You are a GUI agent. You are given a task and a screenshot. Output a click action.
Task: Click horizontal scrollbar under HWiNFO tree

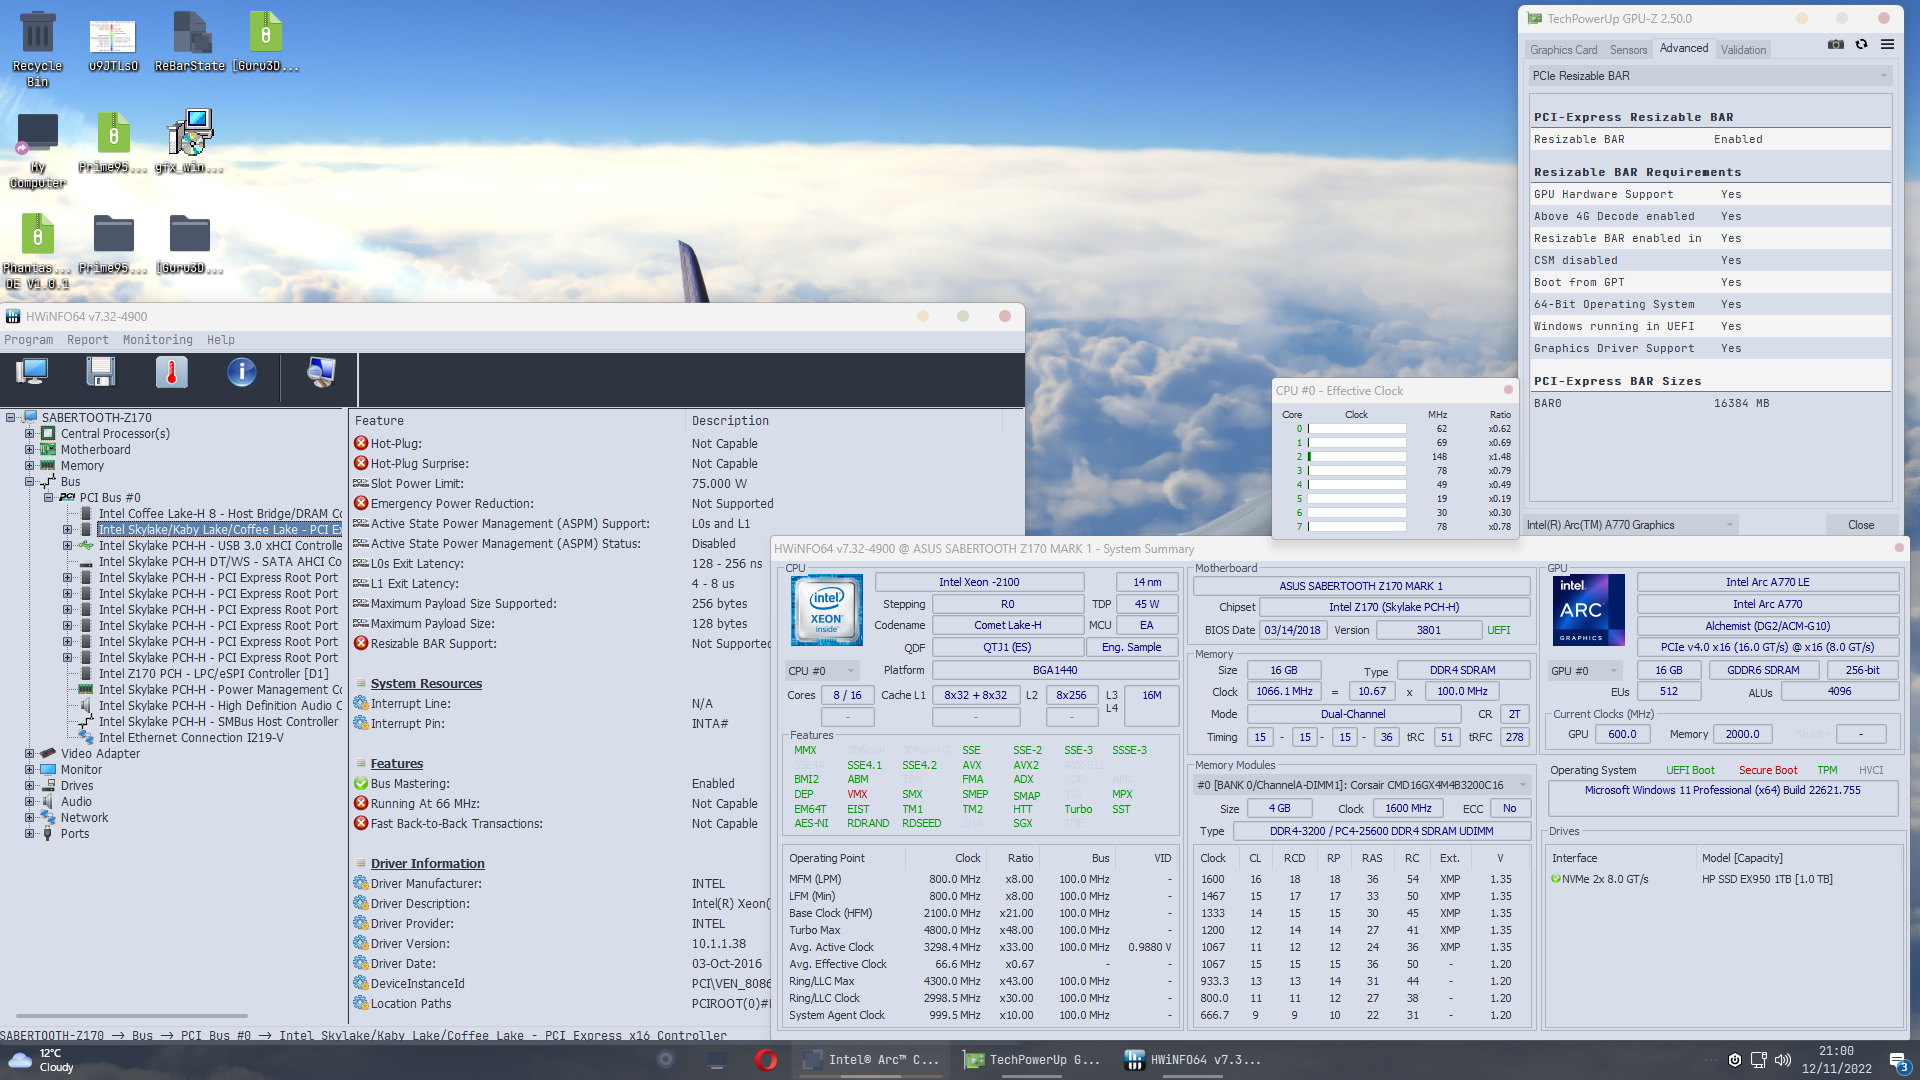click(x=130, y=1016)
